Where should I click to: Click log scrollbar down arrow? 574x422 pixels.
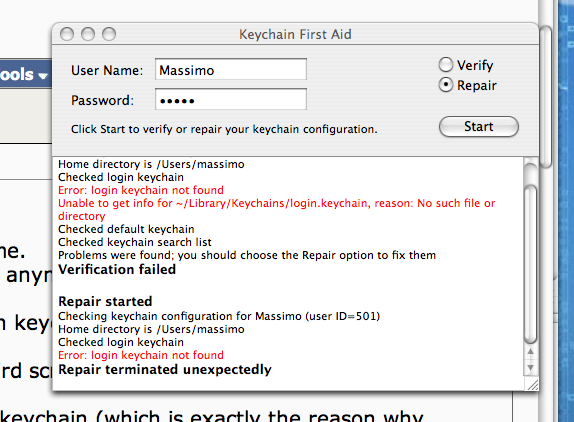[530, 367]
